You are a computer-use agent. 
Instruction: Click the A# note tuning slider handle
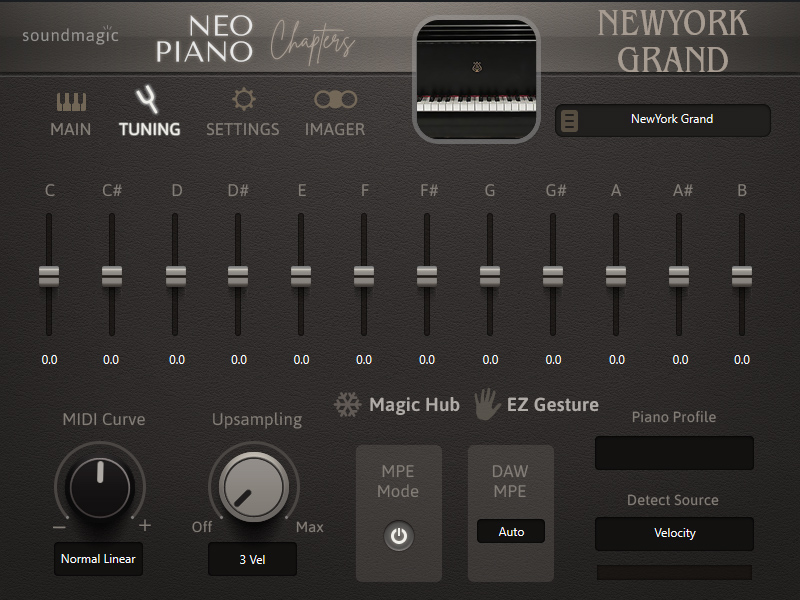pyautogui.click(x=679, y=276)
